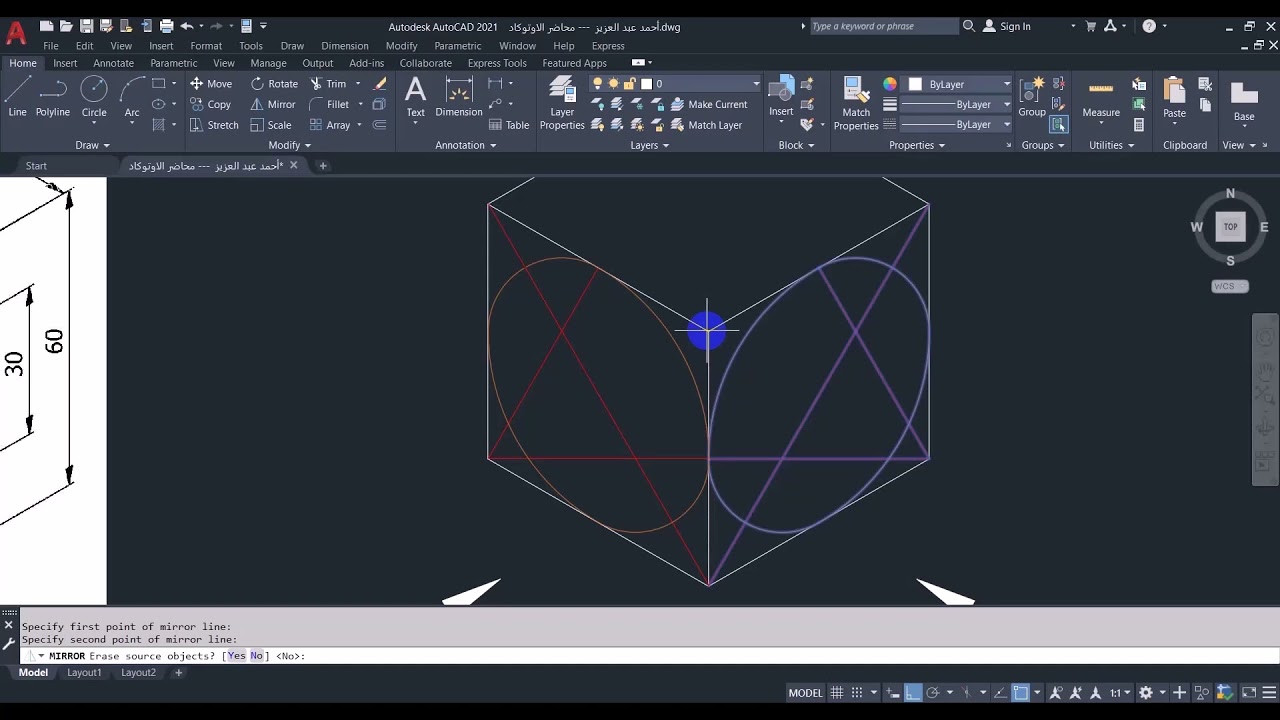Click in the keyword search field

pos(883,26)
